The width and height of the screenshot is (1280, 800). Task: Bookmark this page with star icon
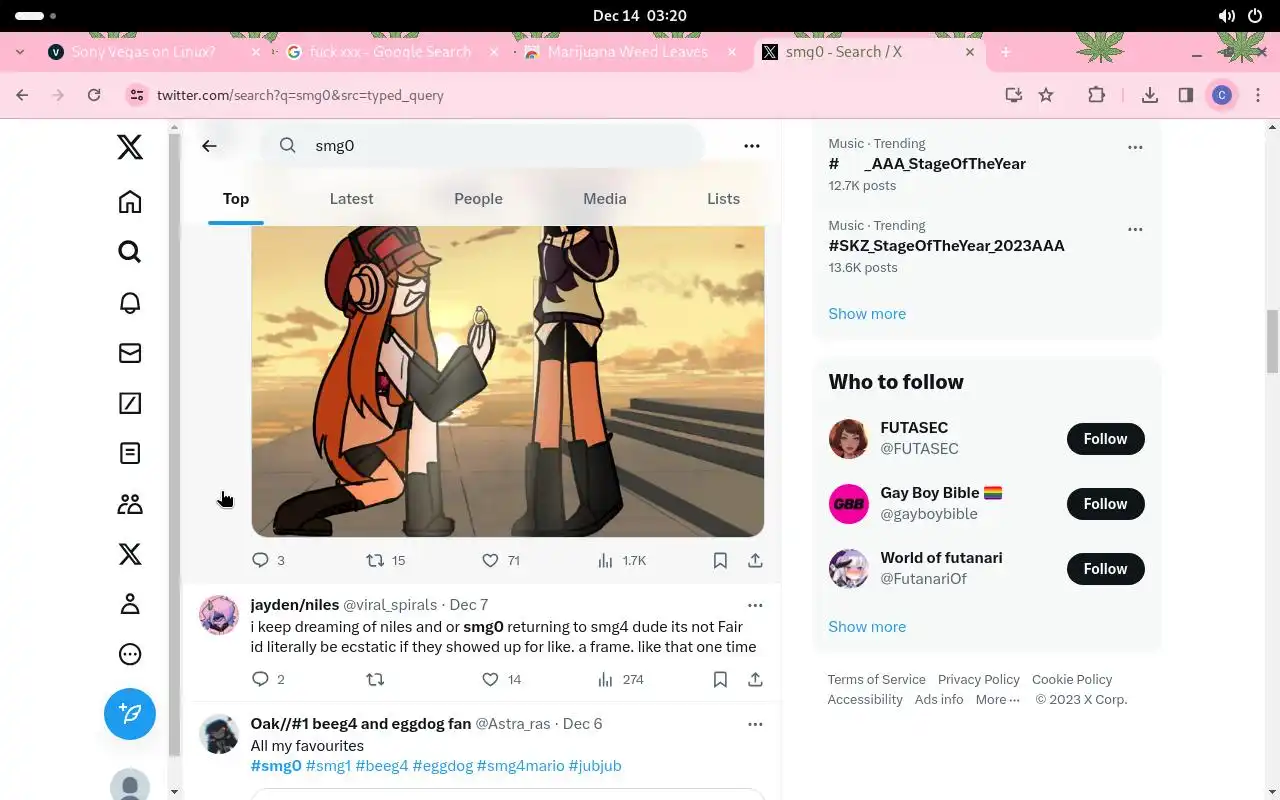click(x=1046, y=95)
